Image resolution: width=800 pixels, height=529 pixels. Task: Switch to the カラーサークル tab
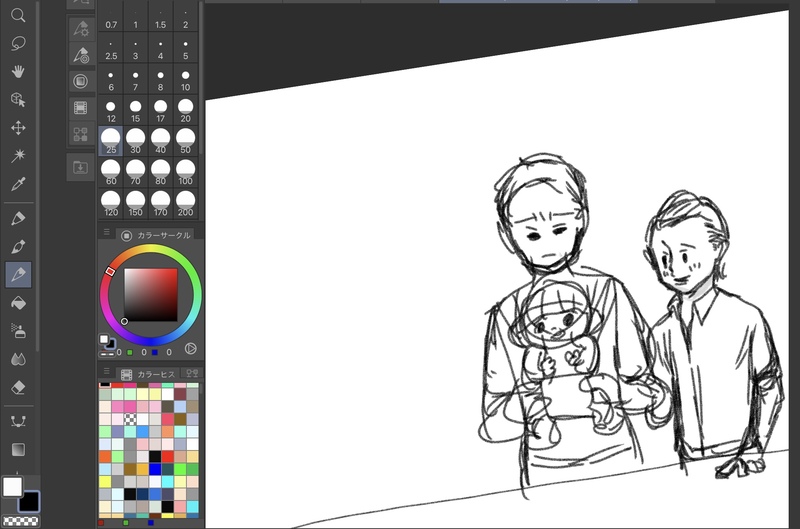[x=155, y=235]
